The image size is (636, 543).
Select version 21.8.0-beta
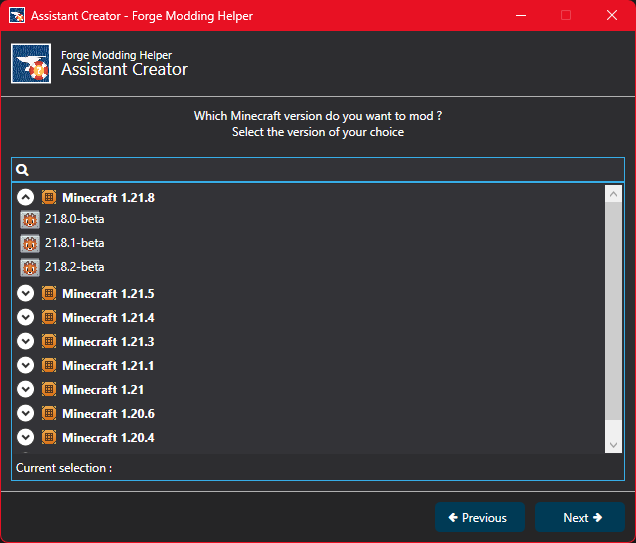75,219
